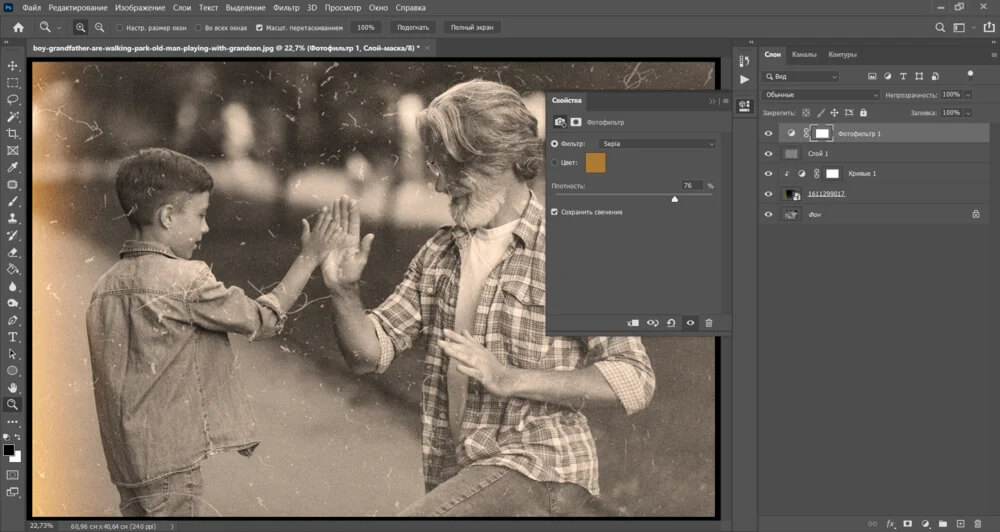The width and height of the screenshot is (1000, 532).
Task: Pick the Lasso tool
Action: point(13,100)
